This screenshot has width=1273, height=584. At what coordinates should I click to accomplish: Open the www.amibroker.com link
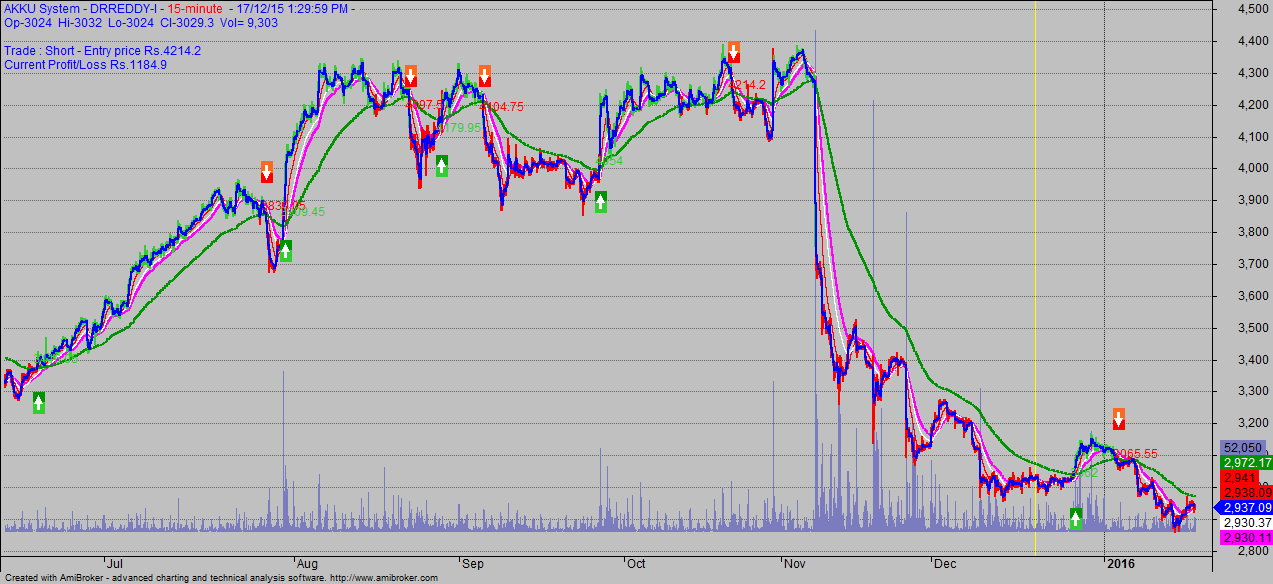[x=384, y=578]
